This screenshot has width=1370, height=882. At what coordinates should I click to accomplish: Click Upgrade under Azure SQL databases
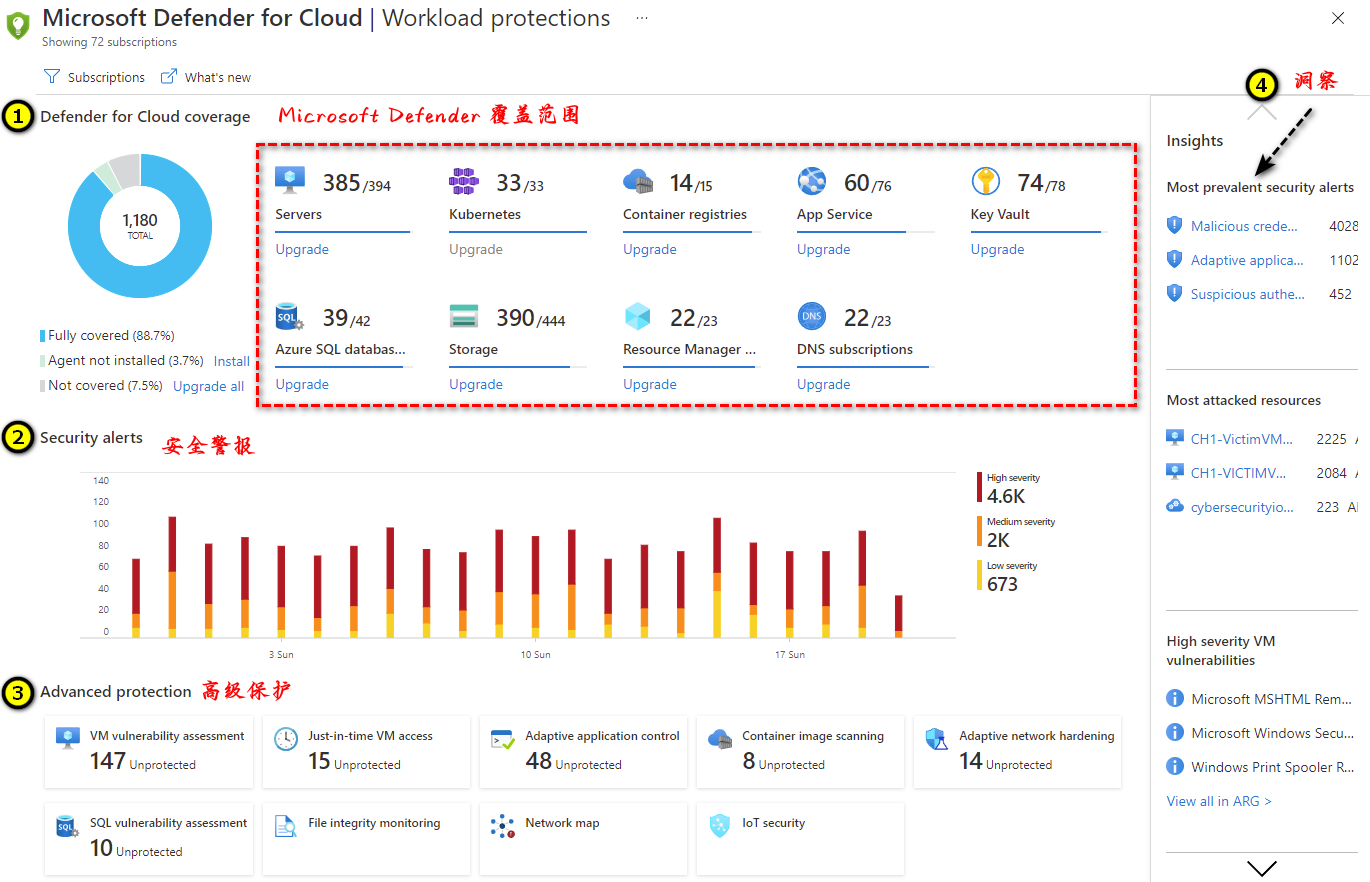(302, 384)
